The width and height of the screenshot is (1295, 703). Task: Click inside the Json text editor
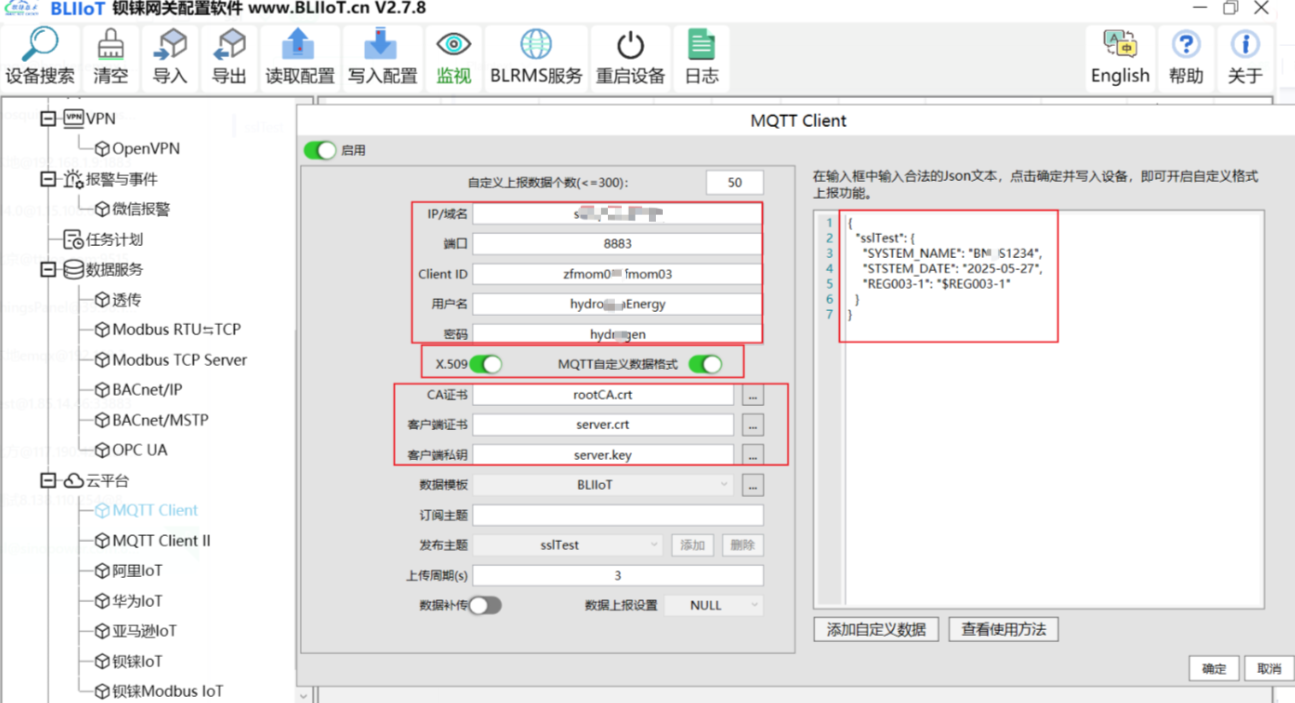[1039, 410]
